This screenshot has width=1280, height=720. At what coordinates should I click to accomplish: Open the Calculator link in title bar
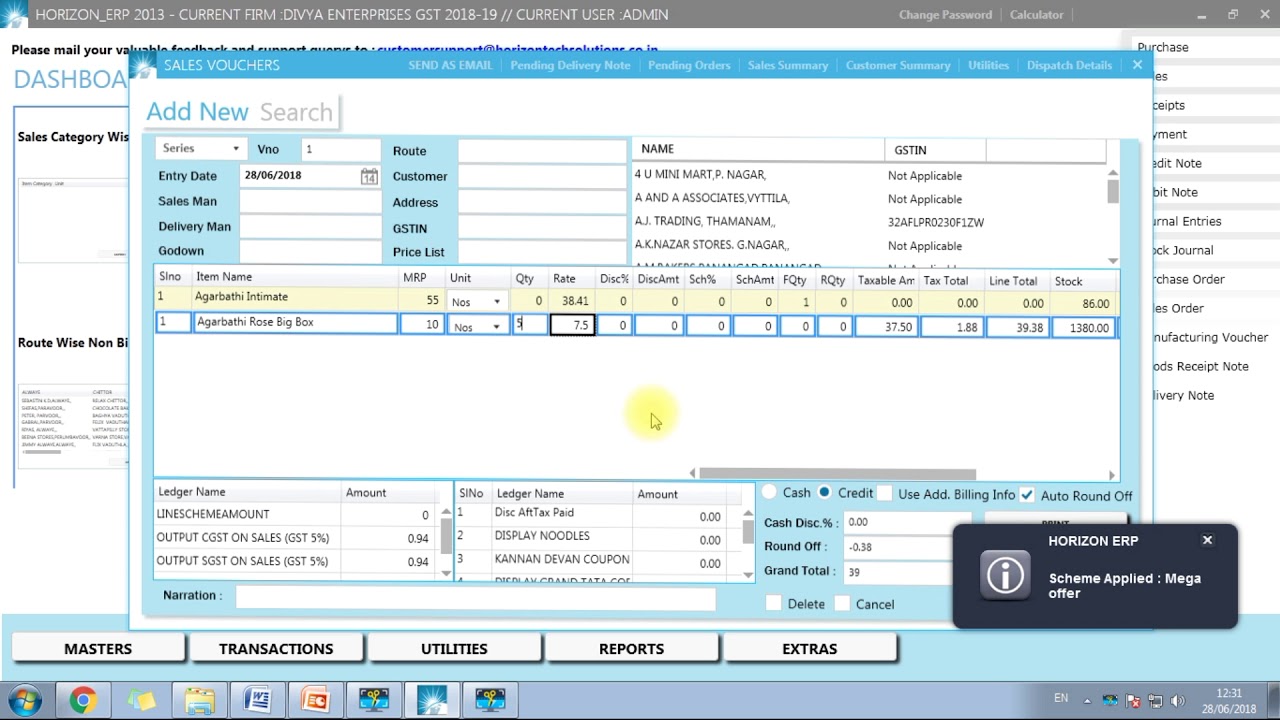coord(1036,15)
